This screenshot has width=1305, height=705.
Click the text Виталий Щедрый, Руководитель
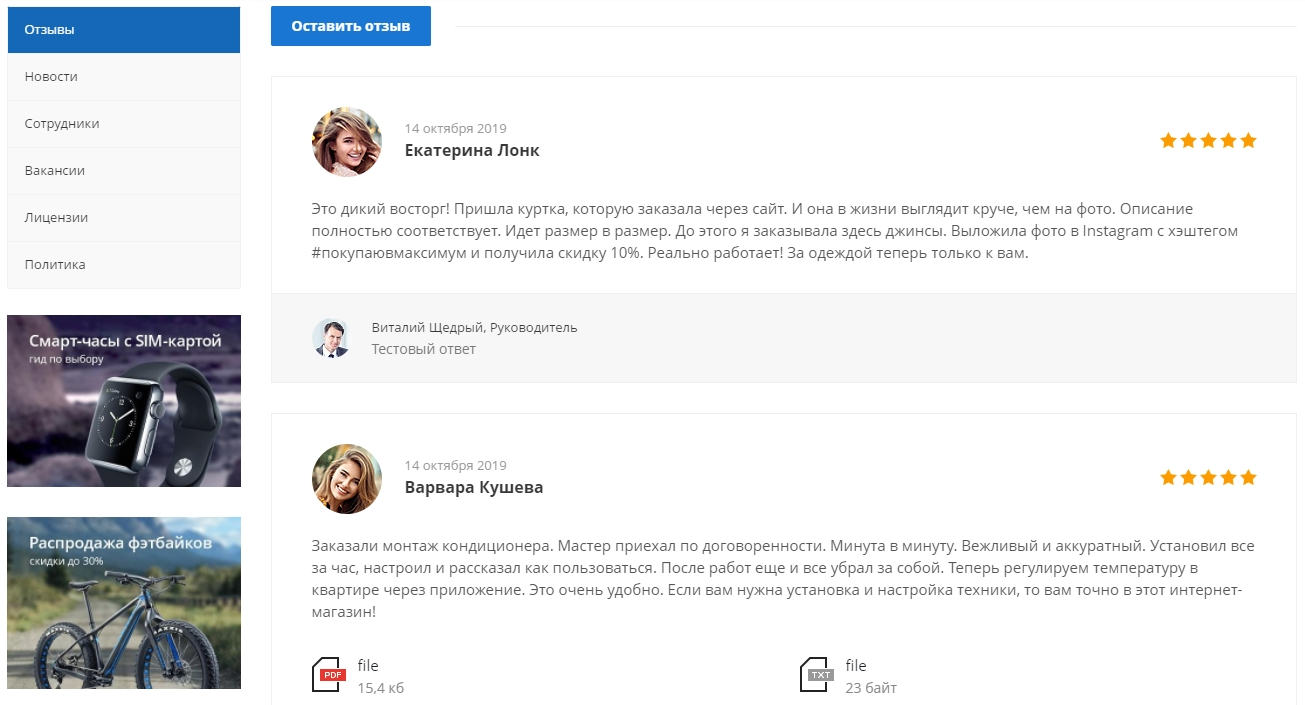(474, 328)
